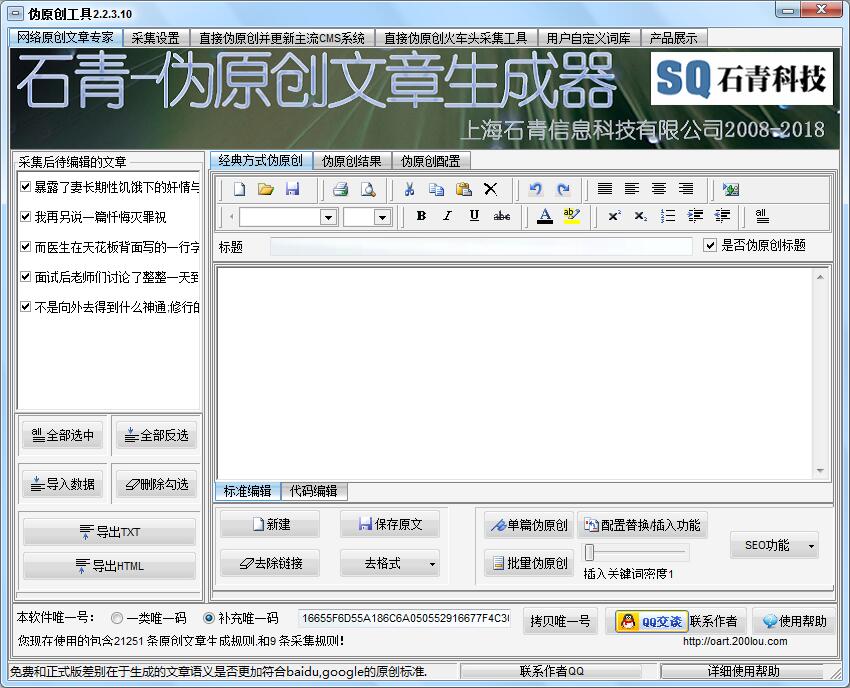Click QQ交谈 contact button
The width and height of the screenshot is (850, 688).
652,621
